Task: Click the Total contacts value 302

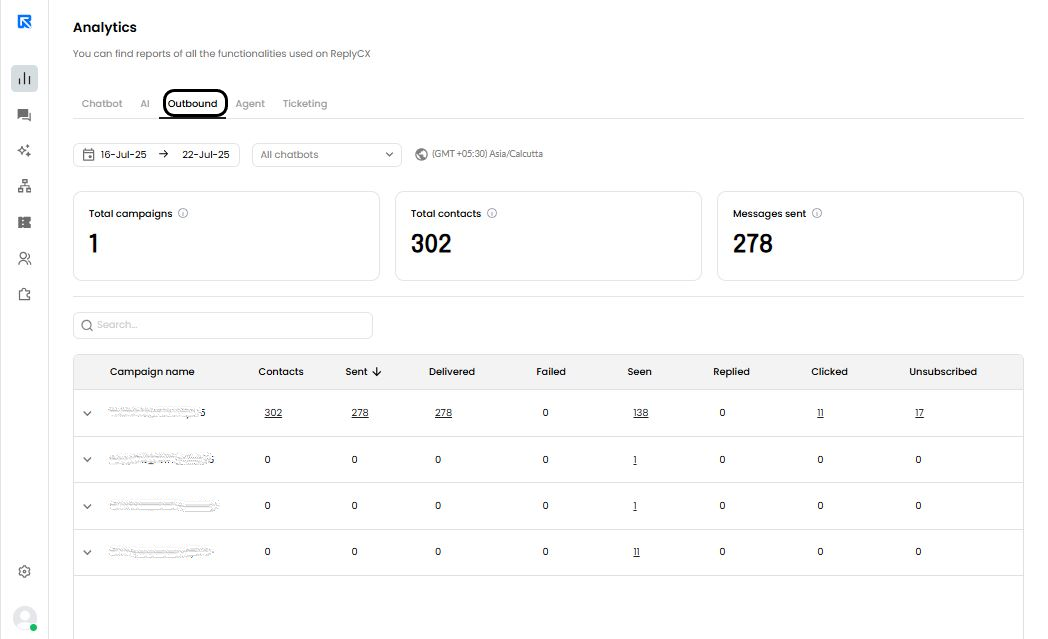Action: pyautogui.click(x=431, y=243)
